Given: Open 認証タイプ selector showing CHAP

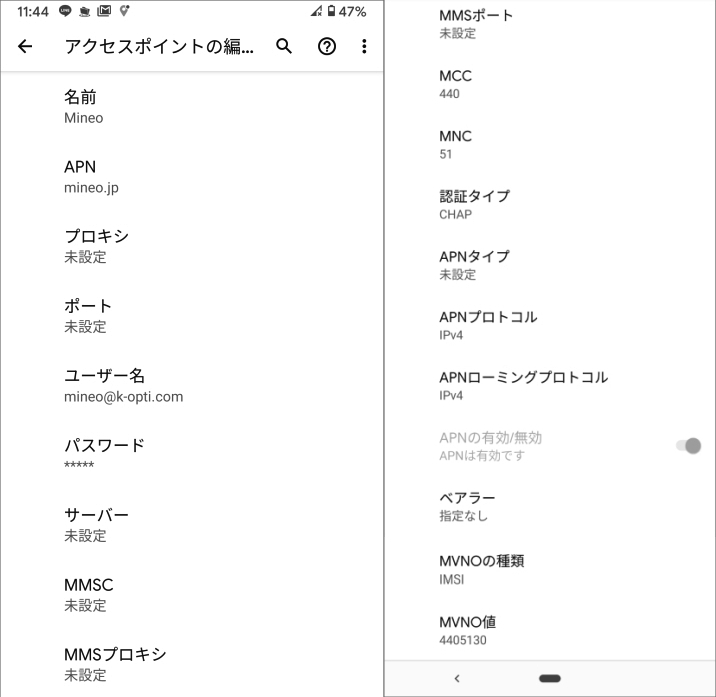Looking at the screenshot, I should [x=550, y=205].
